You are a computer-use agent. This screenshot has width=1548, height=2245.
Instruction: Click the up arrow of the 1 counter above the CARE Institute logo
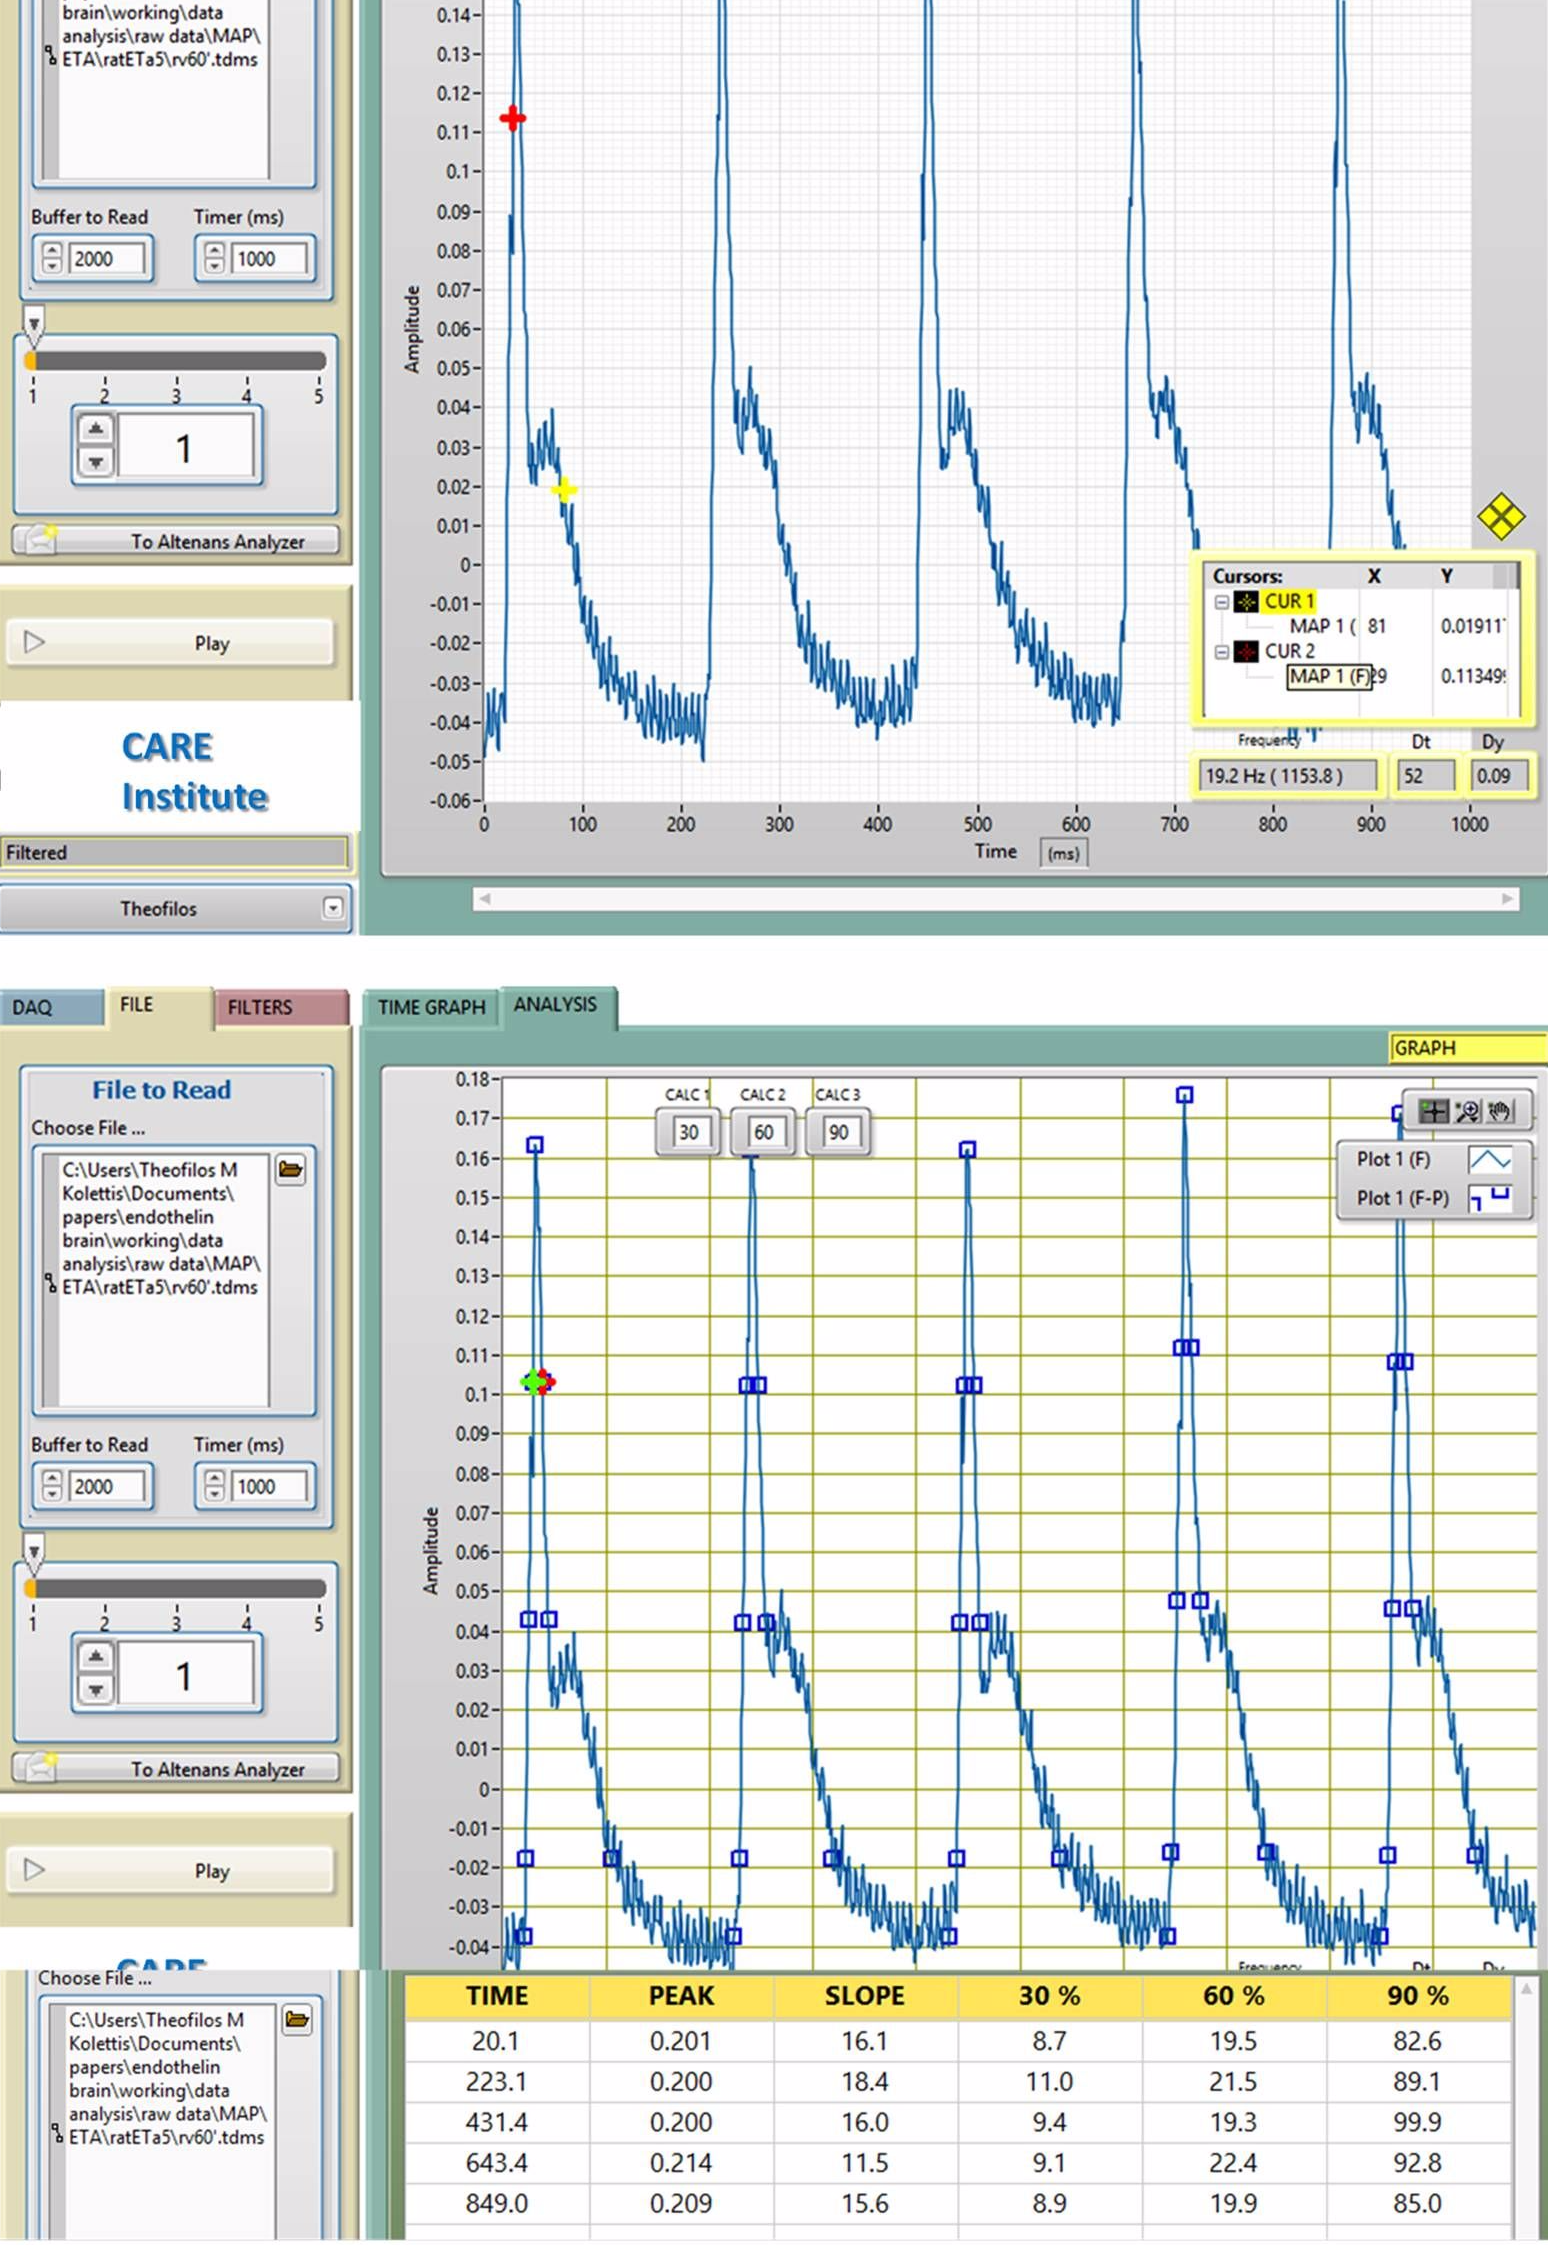coord(96,429)
